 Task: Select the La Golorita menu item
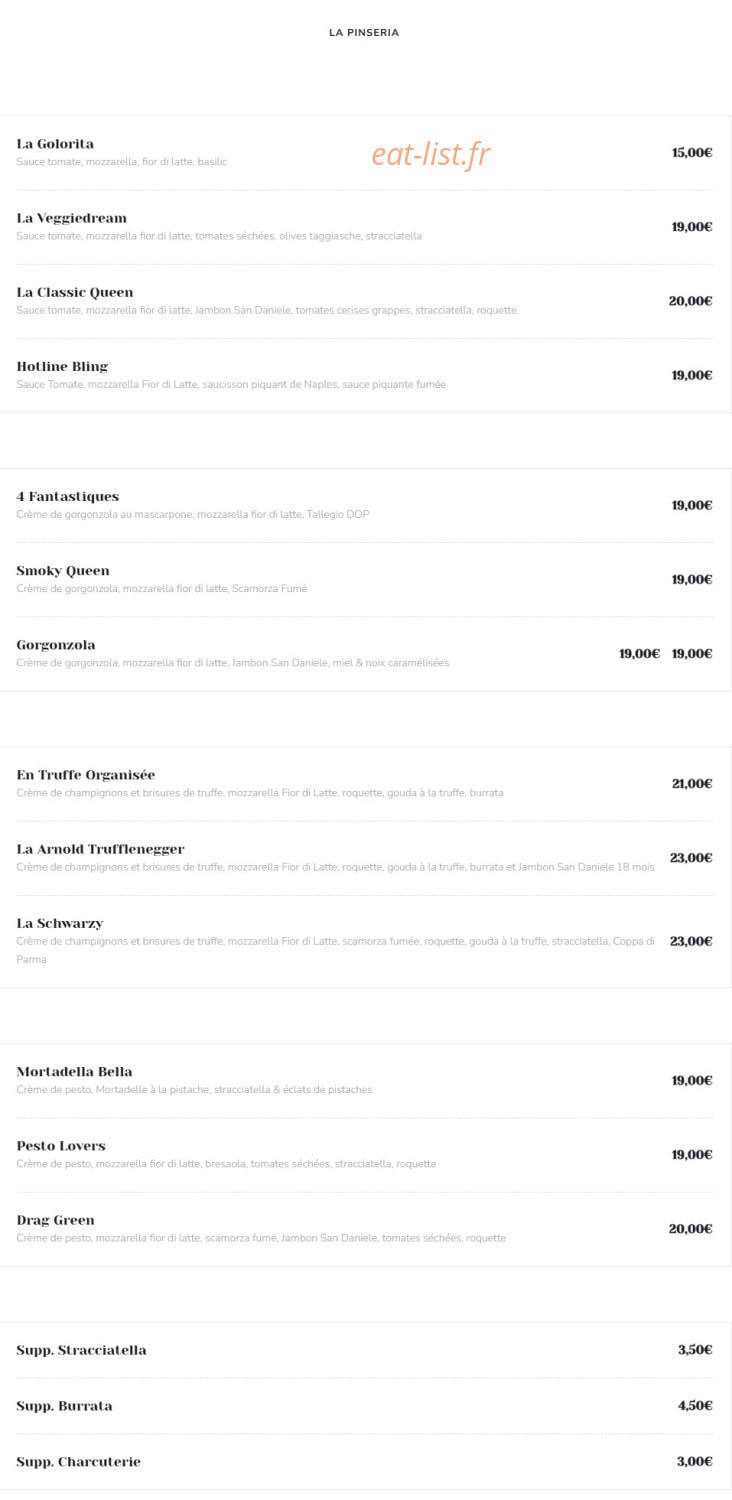pos(55,144)
